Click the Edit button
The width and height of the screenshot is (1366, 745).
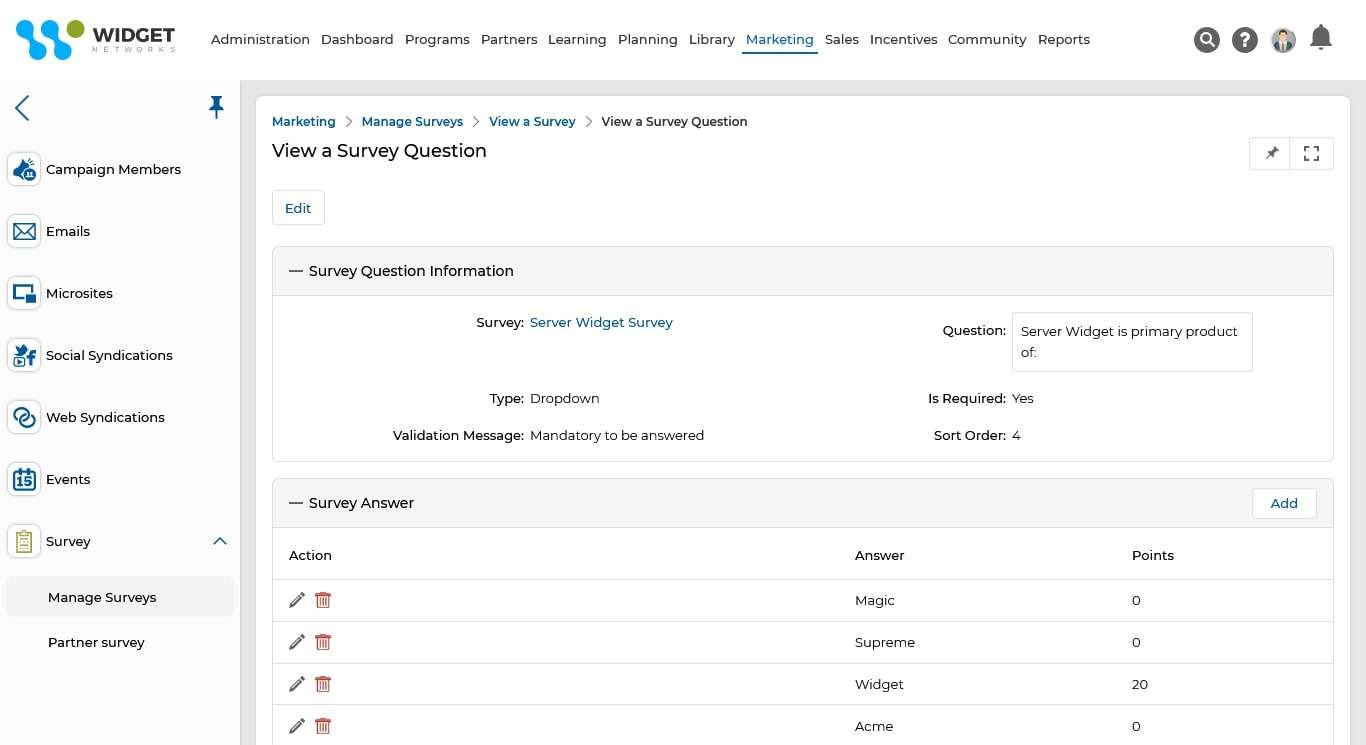pos(298,207)
